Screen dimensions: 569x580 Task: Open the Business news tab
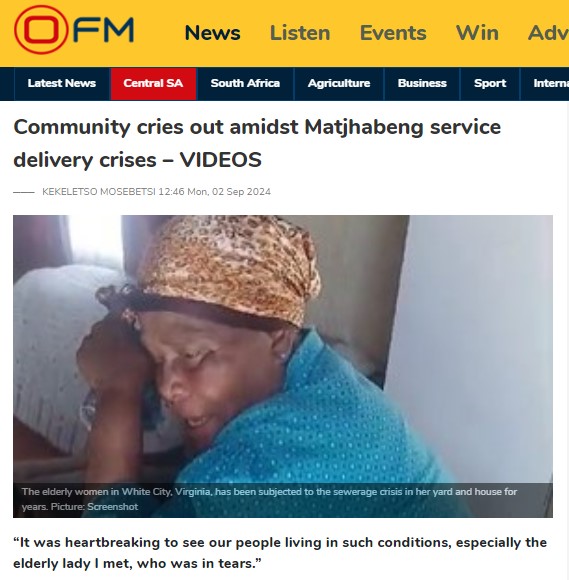point(422,84)
